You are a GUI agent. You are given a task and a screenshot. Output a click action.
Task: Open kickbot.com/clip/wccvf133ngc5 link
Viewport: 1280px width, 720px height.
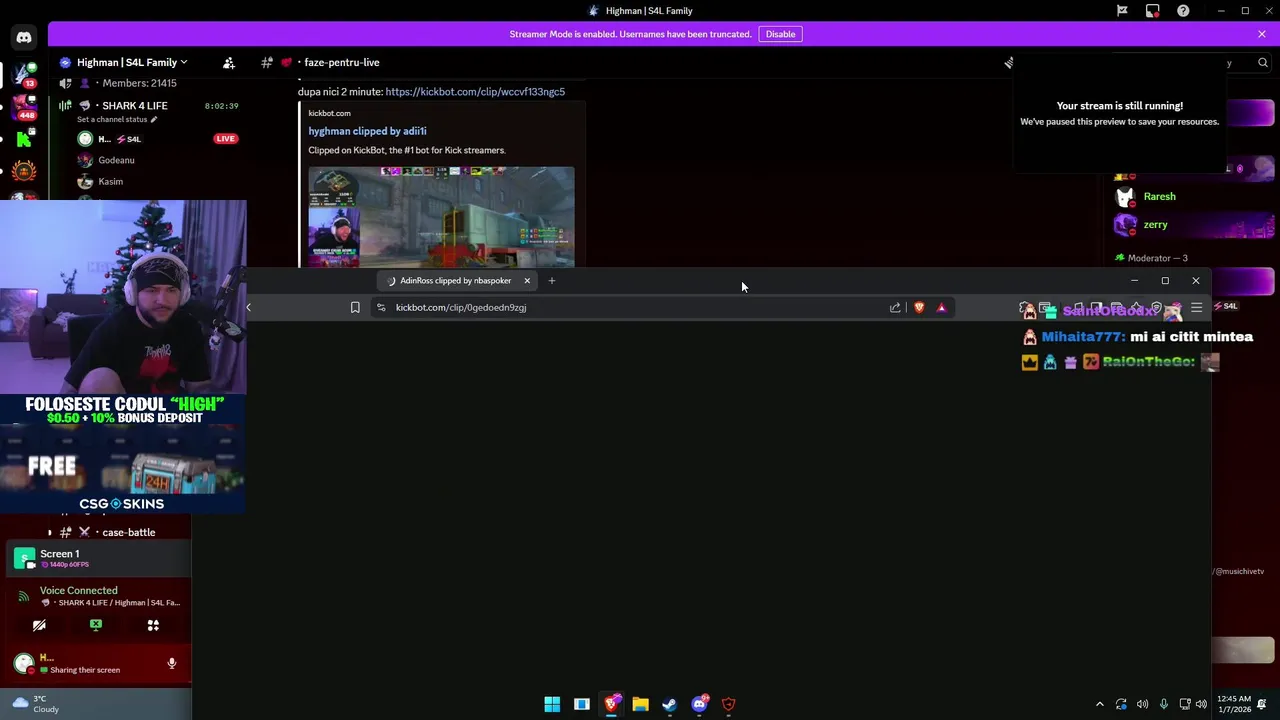click(475, 92)
